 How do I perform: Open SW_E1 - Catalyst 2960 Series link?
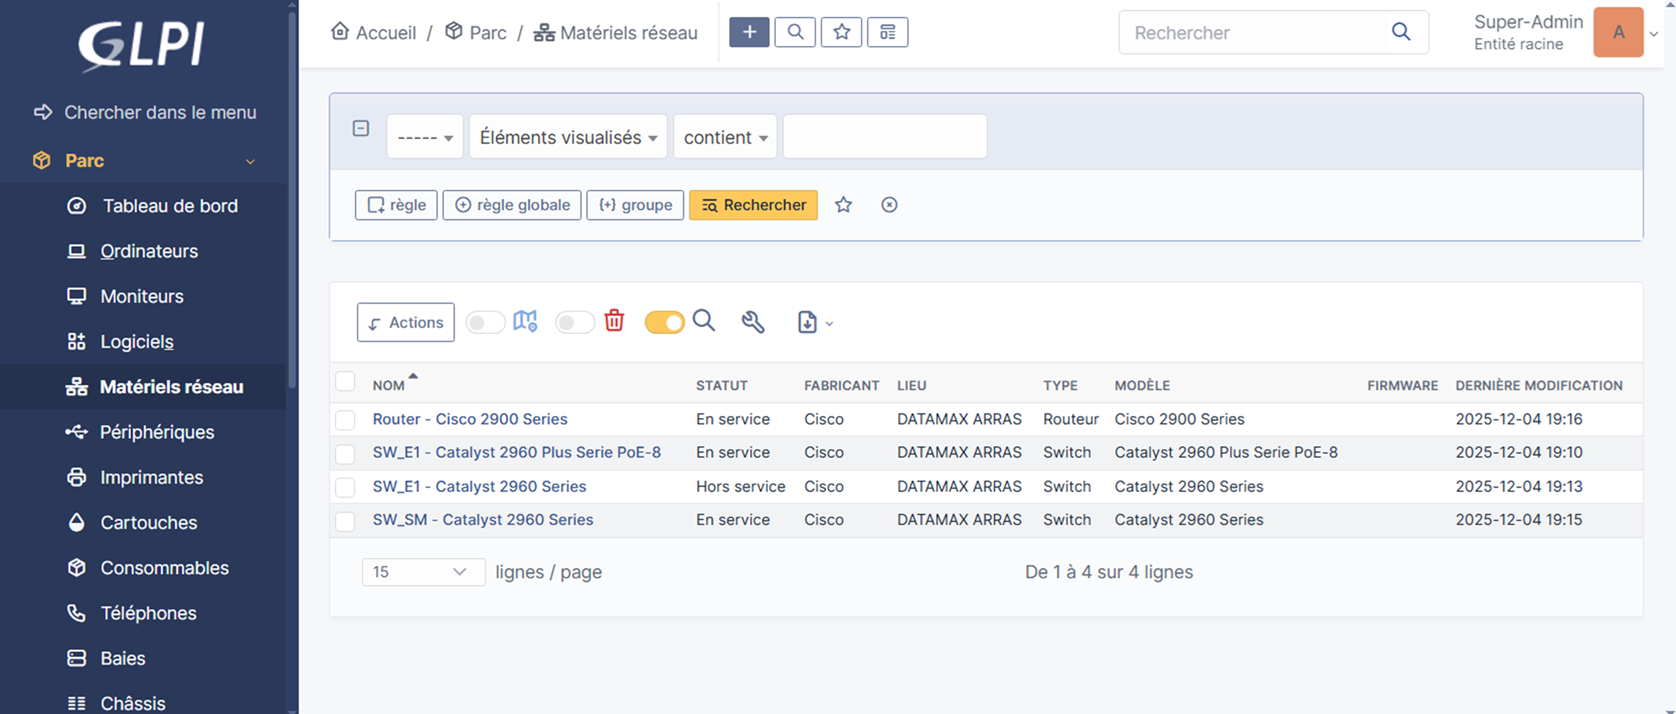479,486
